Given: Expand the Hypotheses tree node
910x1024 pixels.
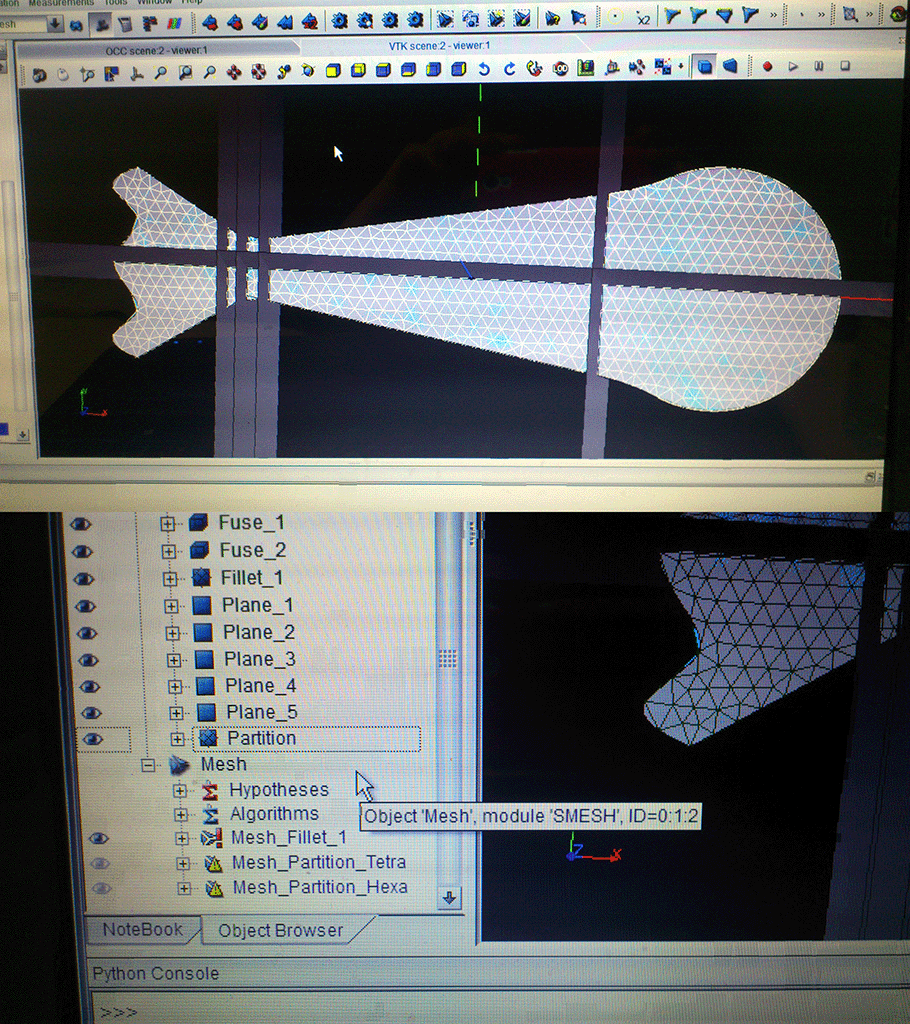Looking at the screenshot, I should point(180,791).
